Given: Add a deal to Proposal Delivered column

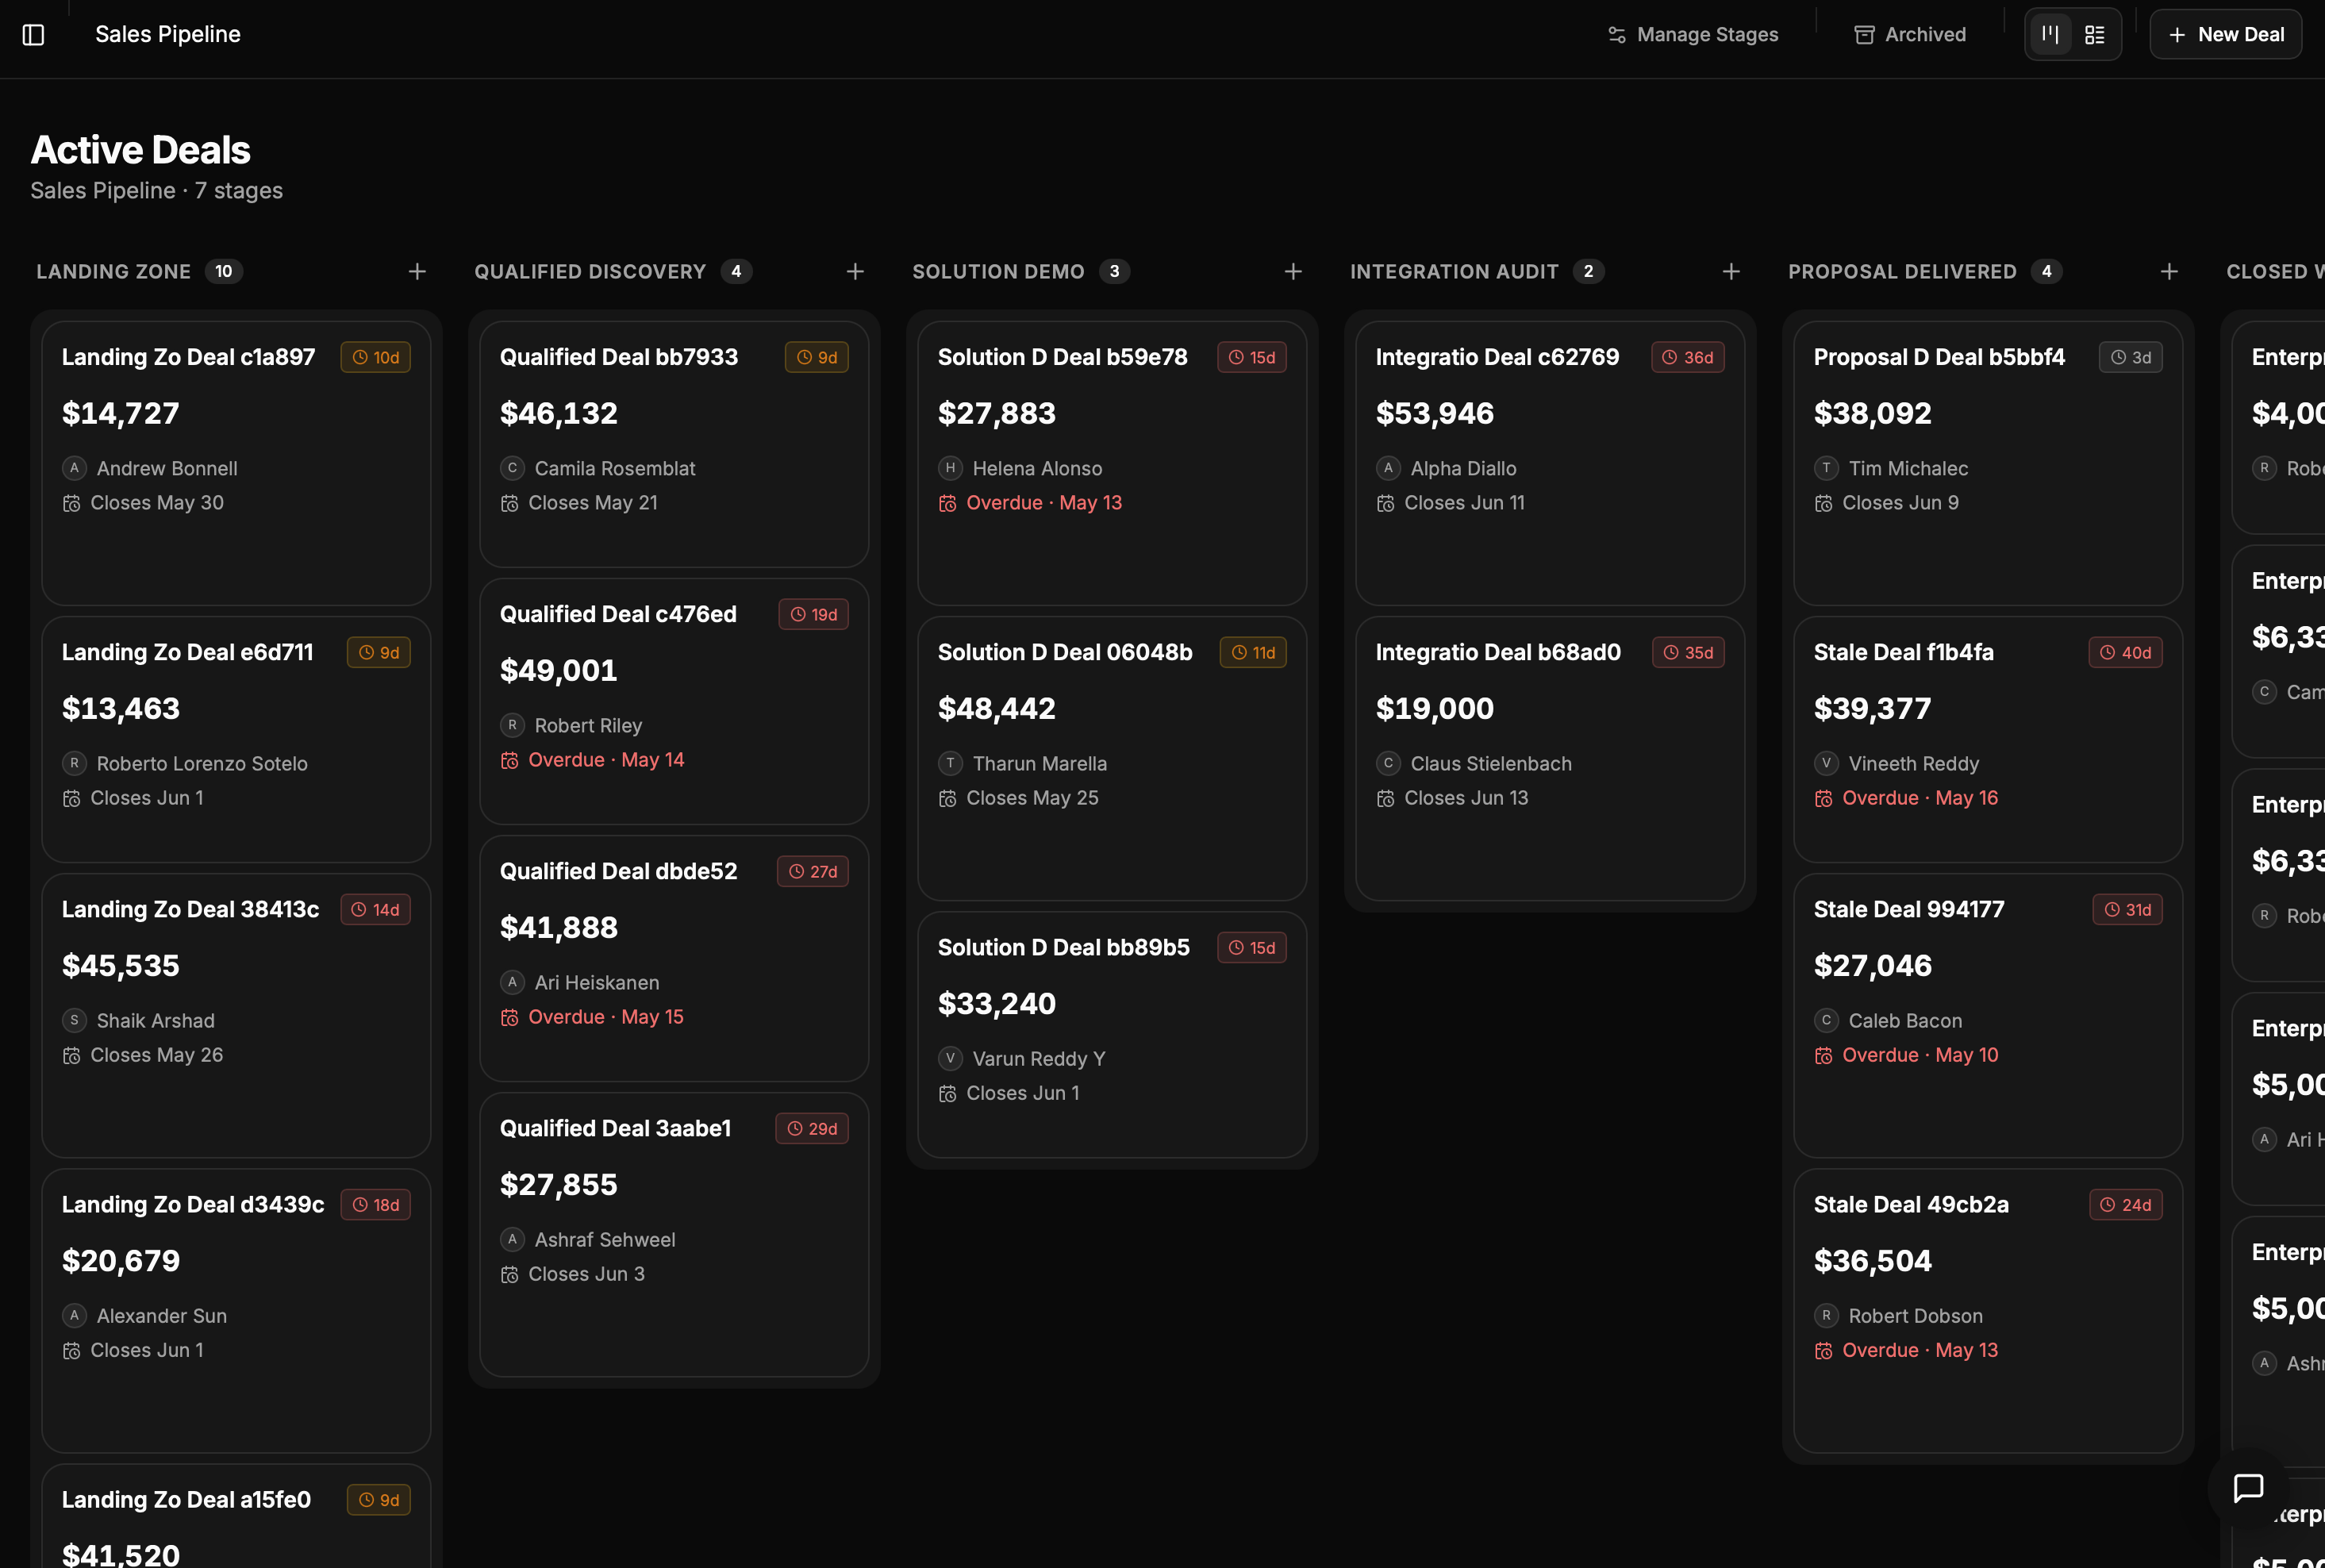Looking at the screenshot, I should coord(2169,272).
